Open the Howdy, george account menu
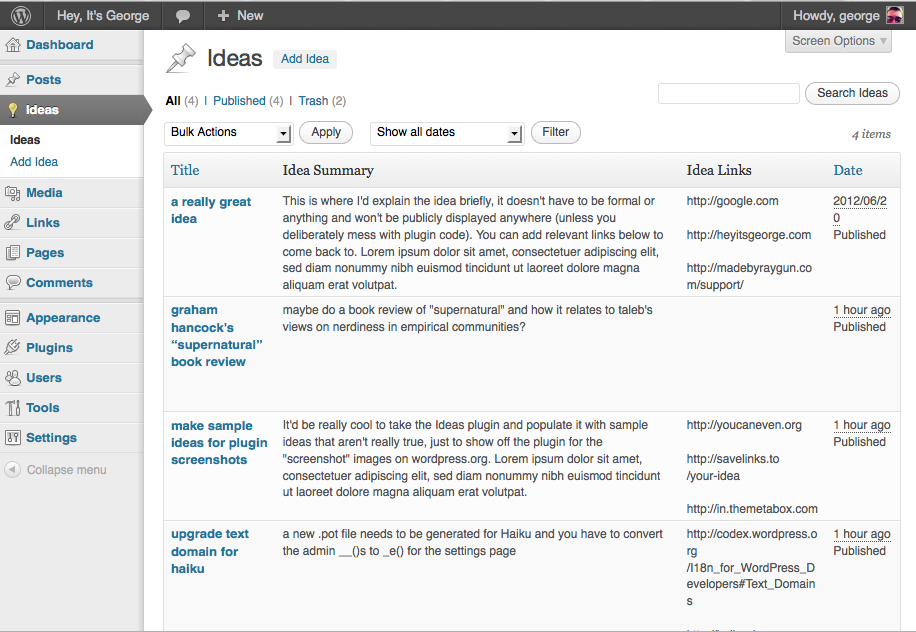Viewport: 916px width, 632px height. coord(848,16)
